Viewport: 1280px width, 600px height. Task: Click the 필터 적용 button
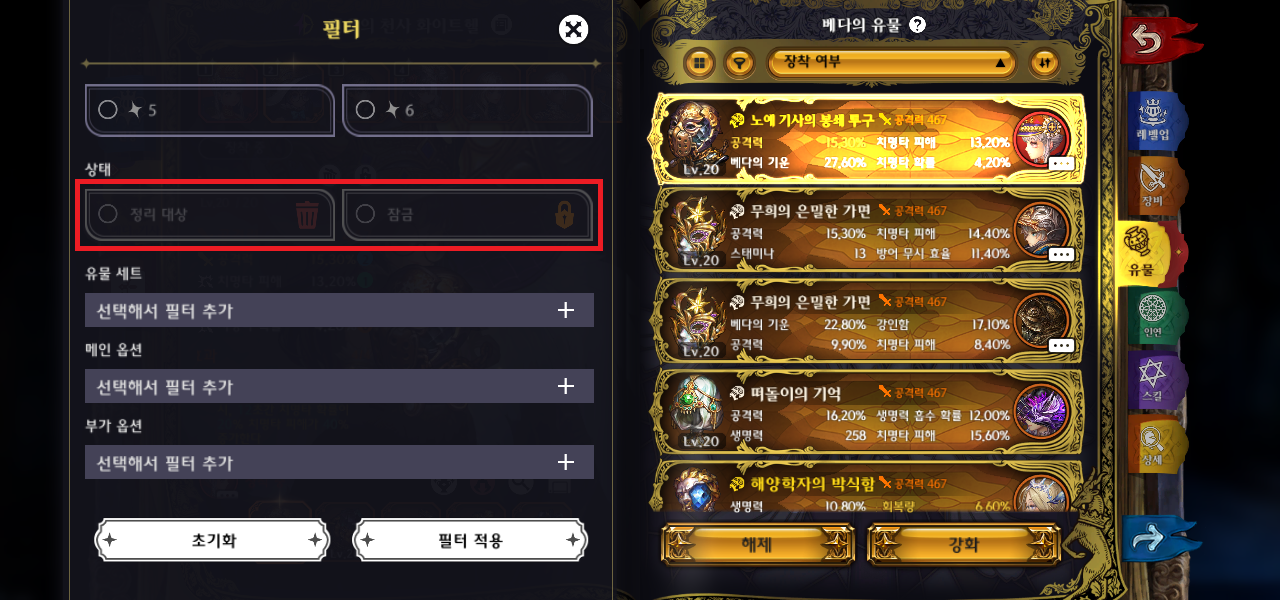click(x=470, y=541)
